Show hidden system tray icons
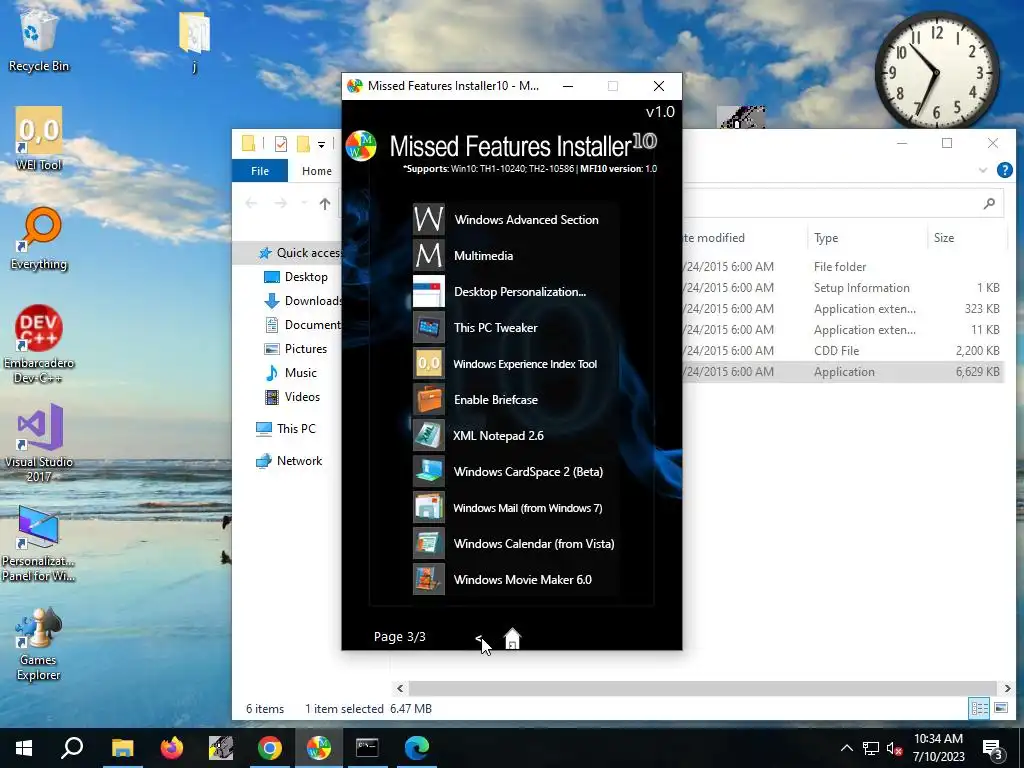1024x768 pixels. (846, 748)
